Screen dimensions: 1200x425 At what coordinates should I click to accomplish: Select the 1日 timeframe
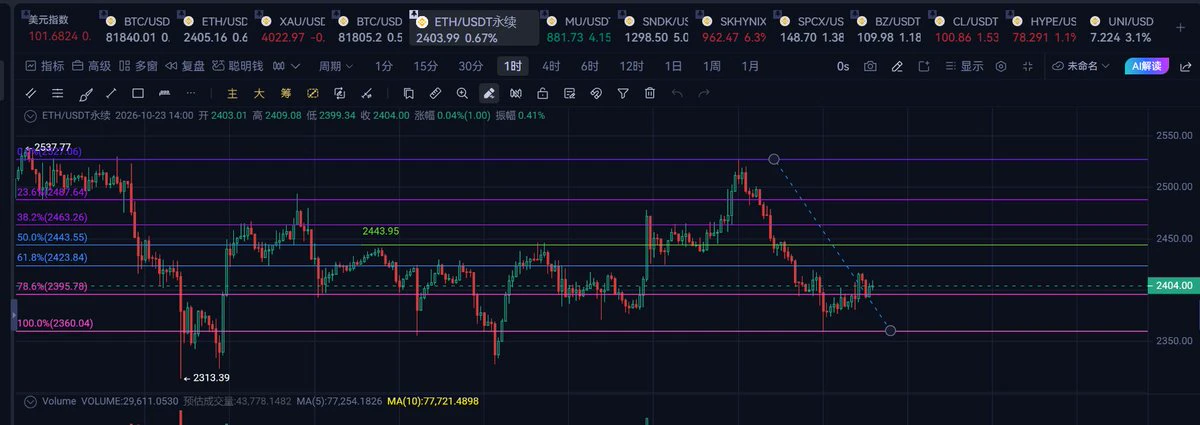(673, 66)
